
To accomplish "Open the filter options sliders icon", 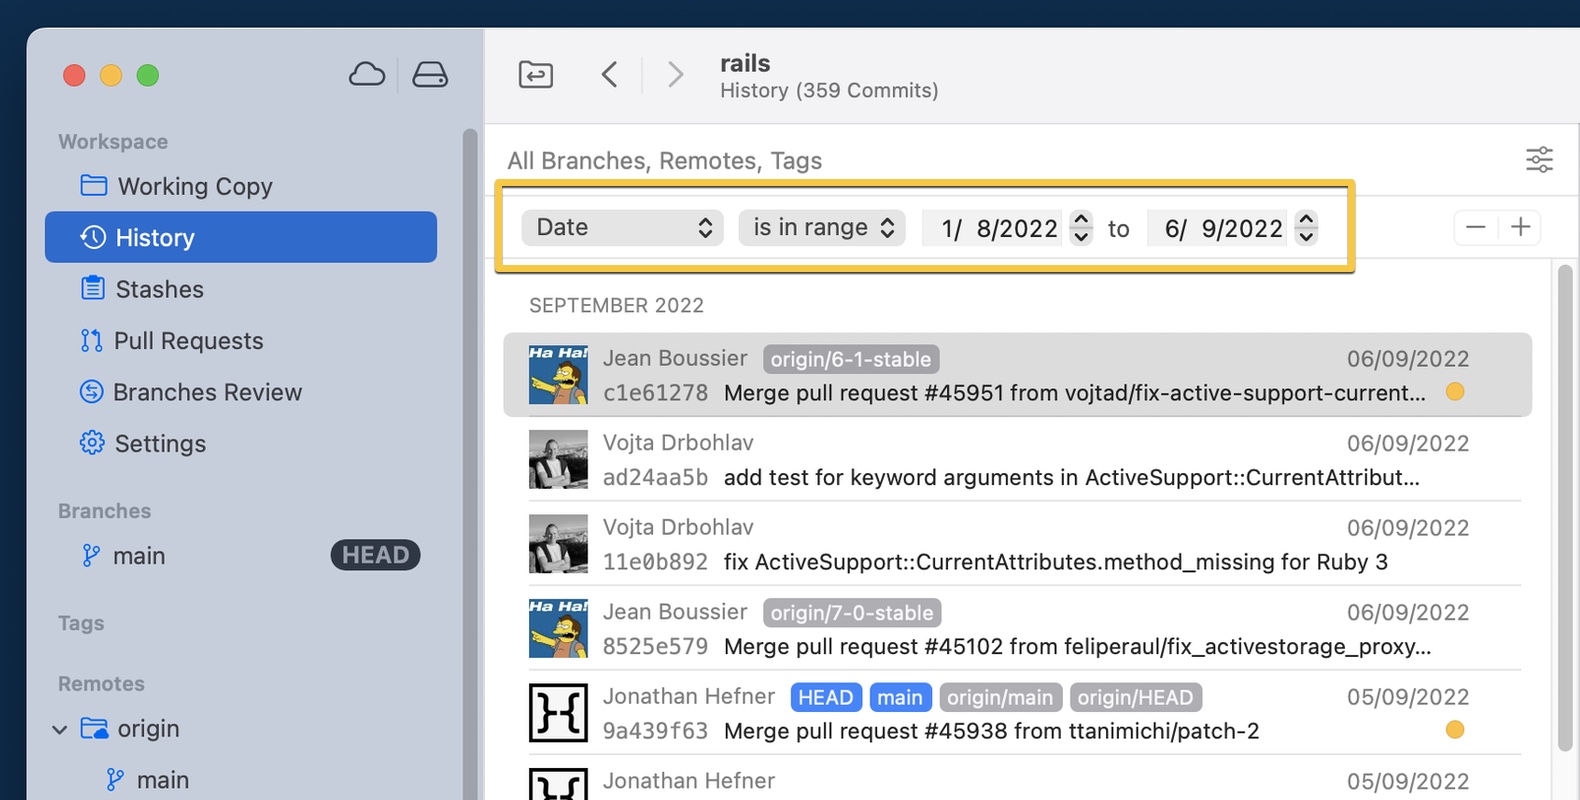I will (1539, 160).
